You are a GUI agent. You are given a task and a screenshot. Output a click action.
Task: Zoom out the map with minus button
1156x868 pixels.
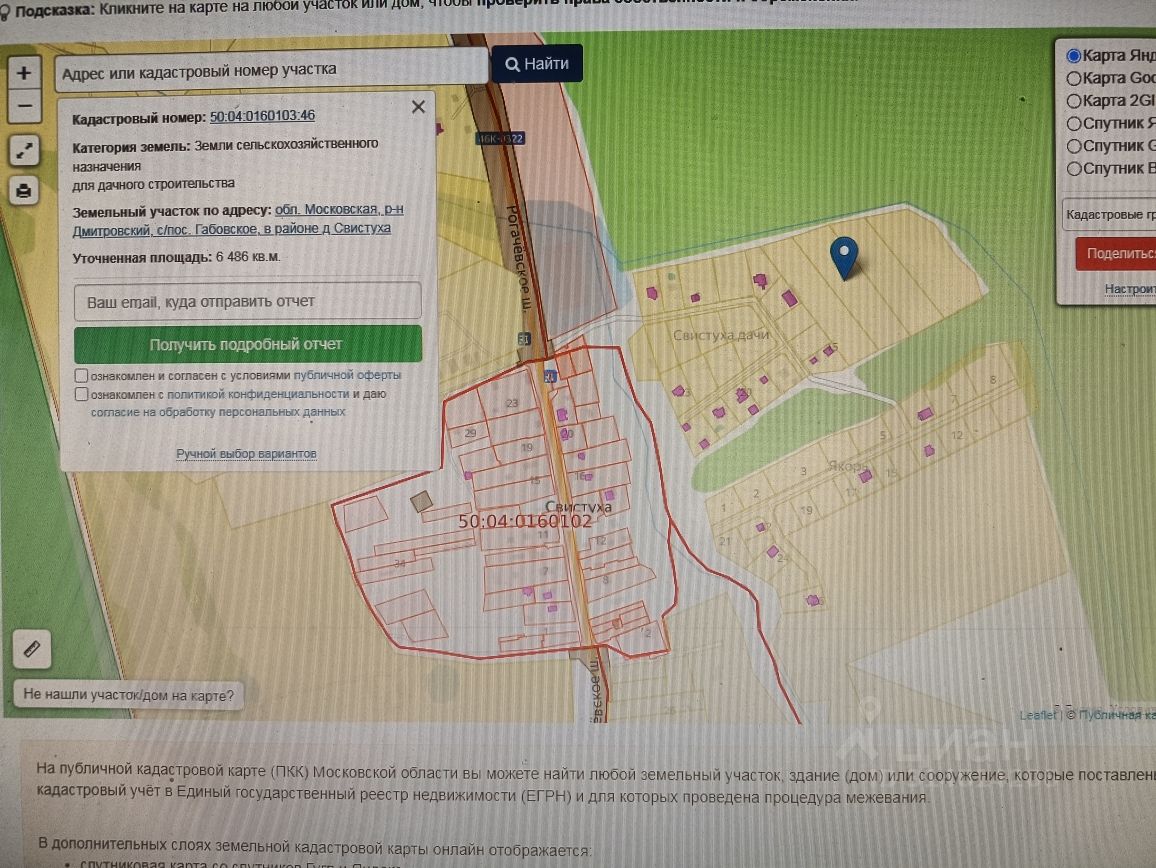24,106
